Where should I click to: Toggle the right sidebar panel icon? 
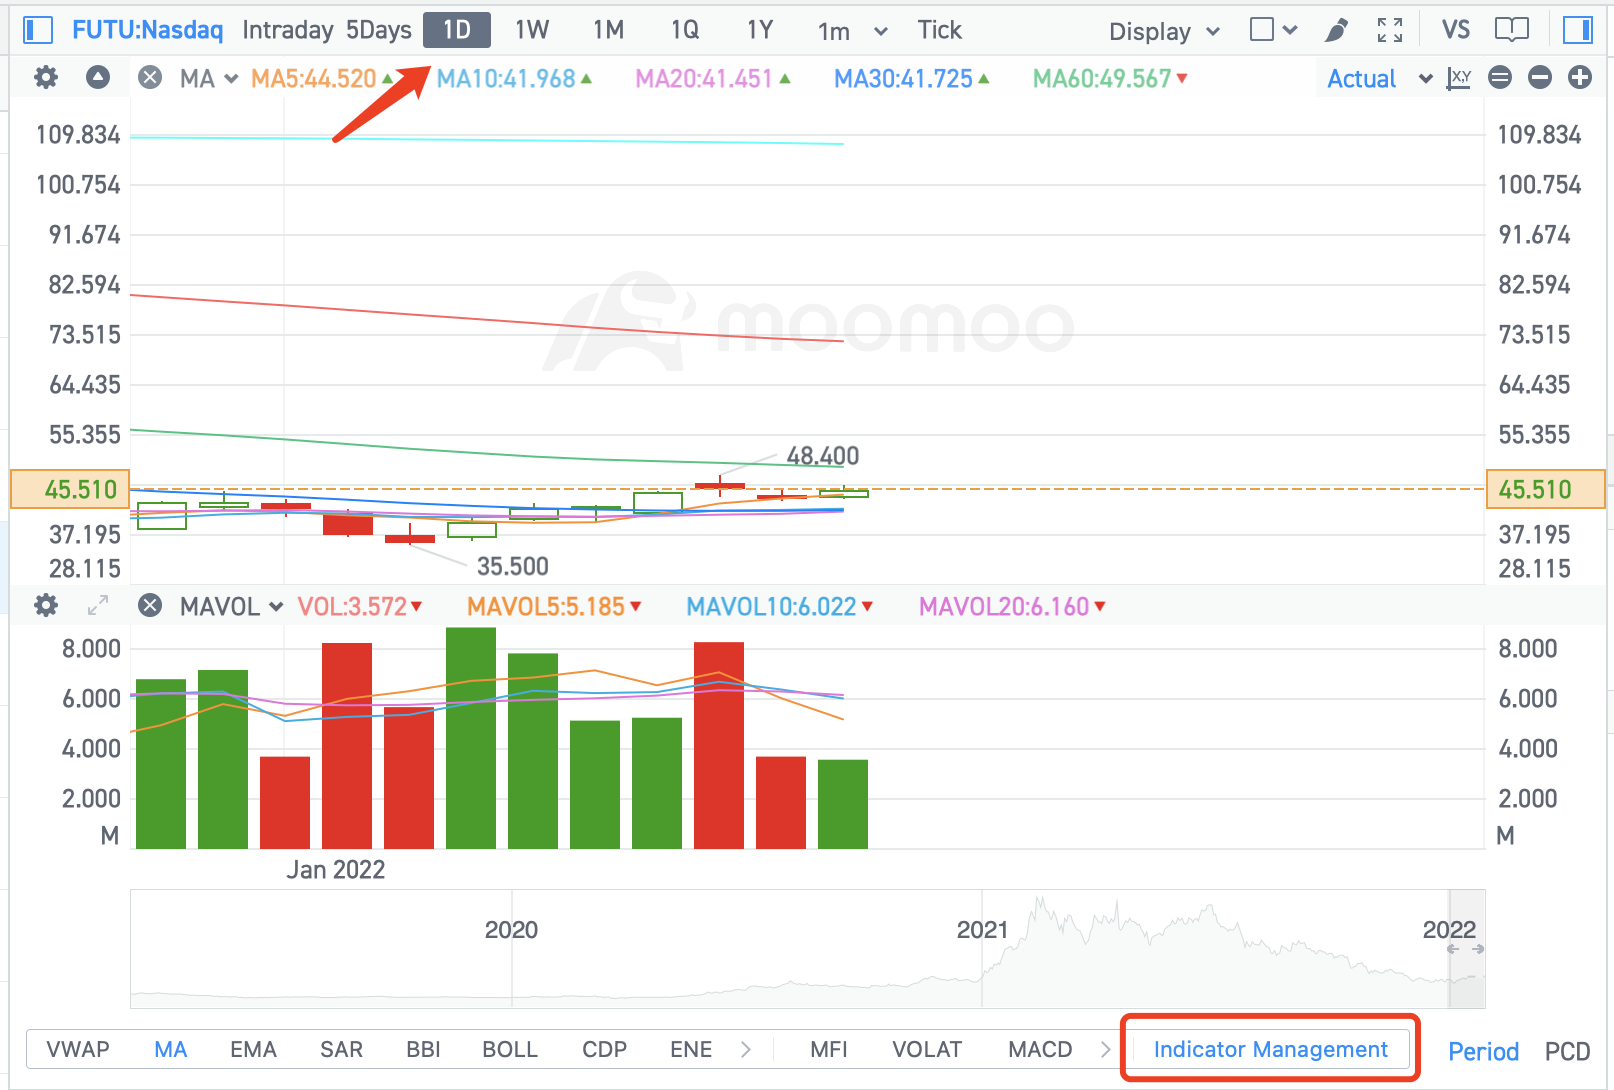1578,30
